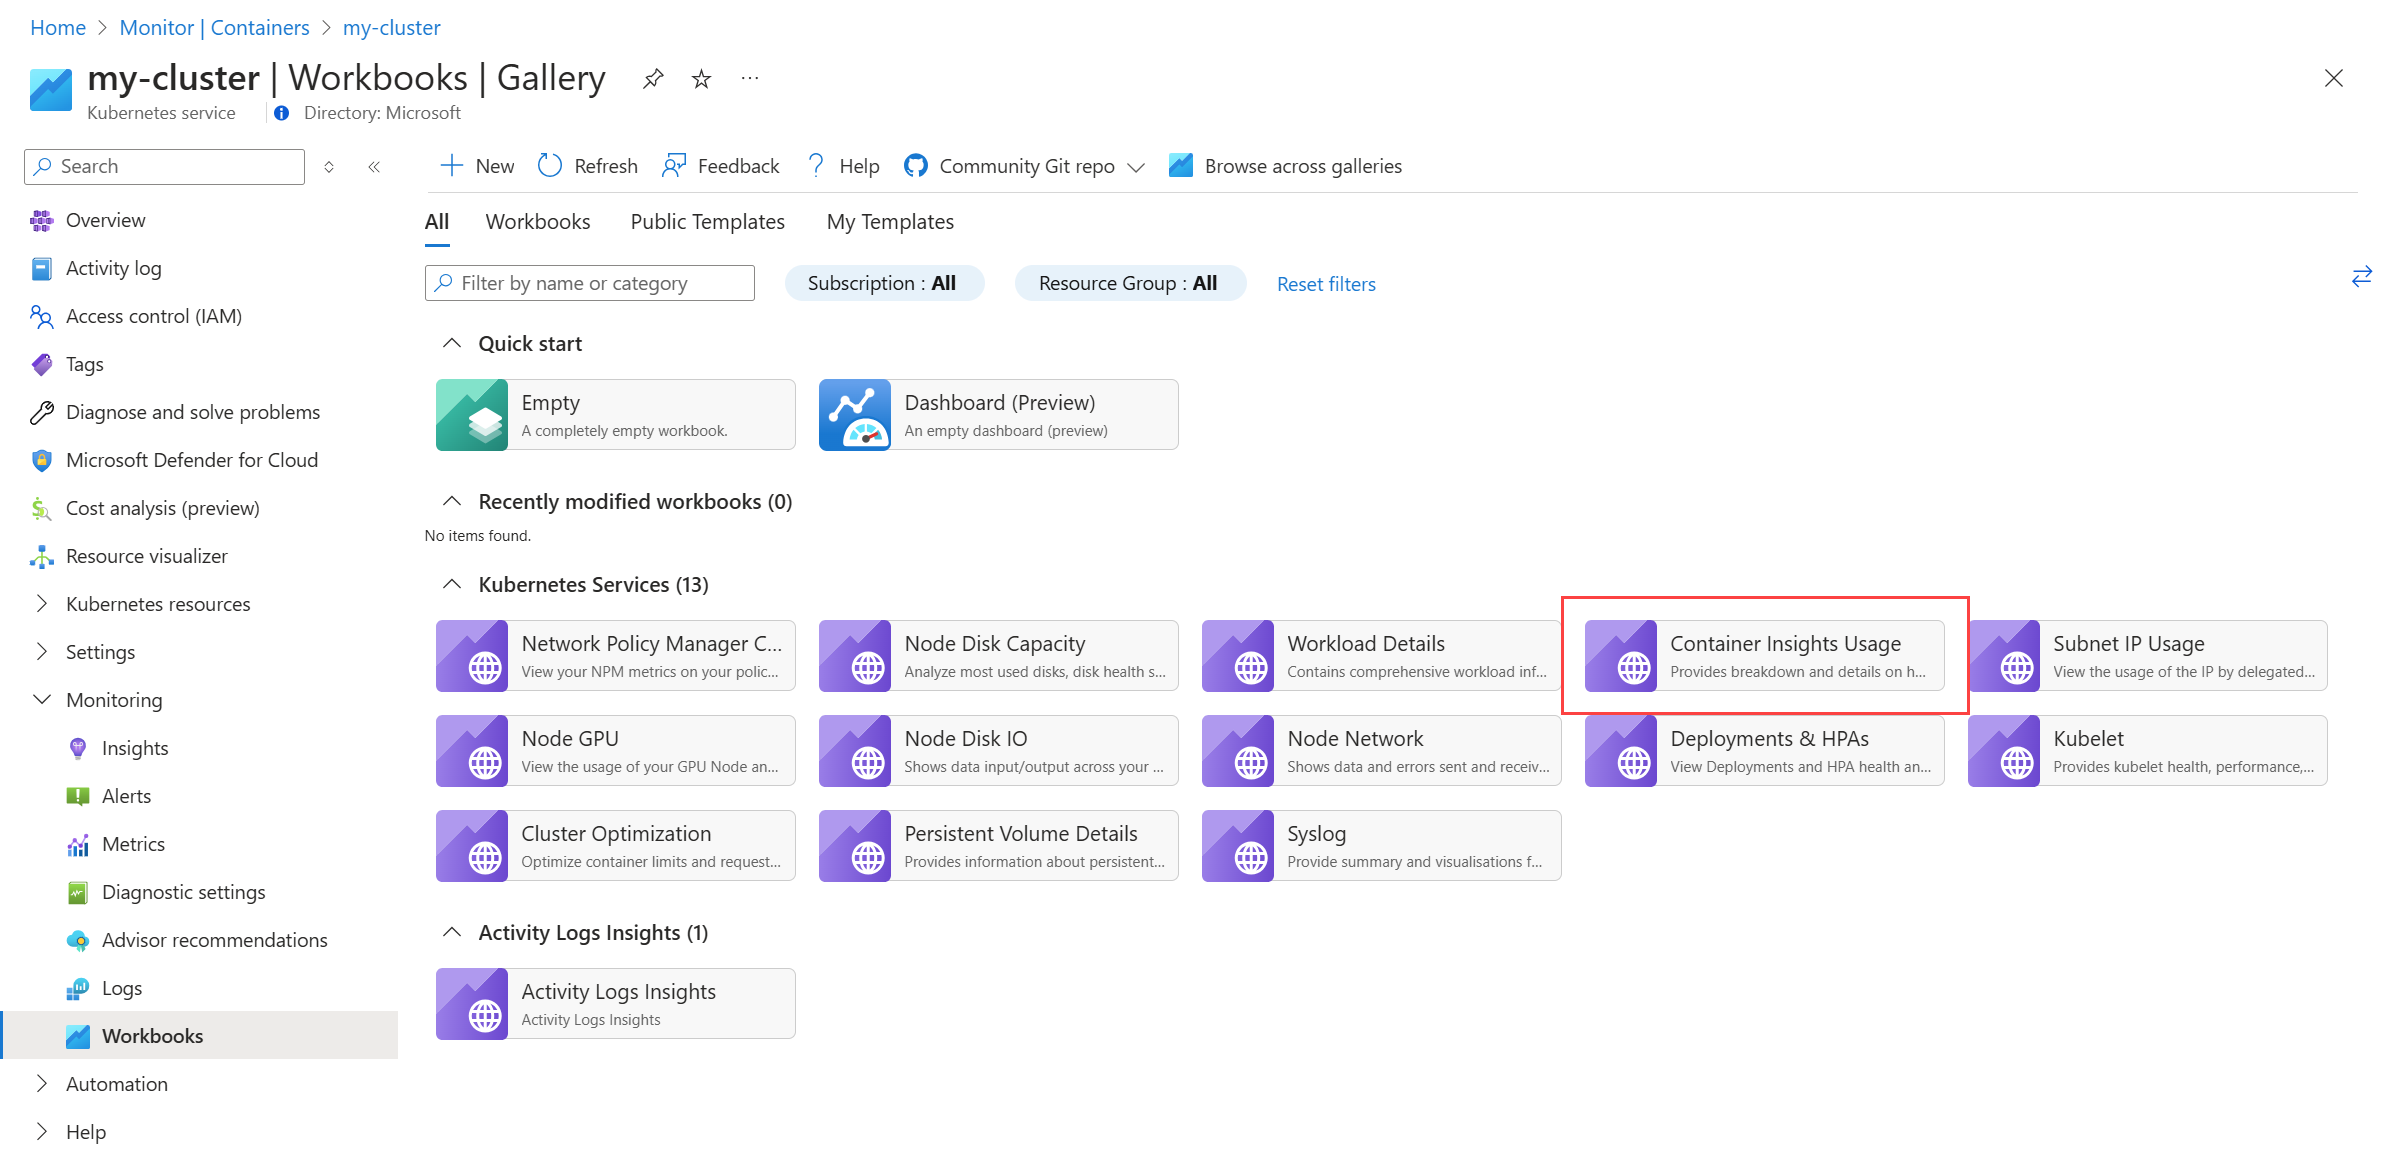This screenshot has height=1163, width=2385.
Task: Click the favorite star icon
Action: pyautogui.click(x=701, y=78)
